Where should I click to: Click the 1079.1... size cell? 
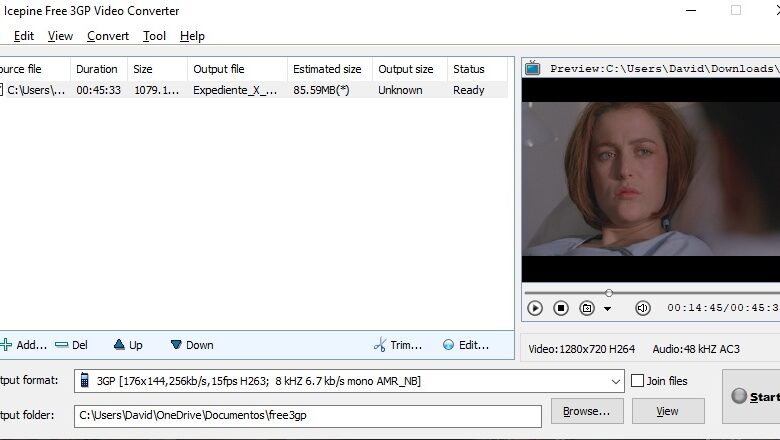[156, 90]
